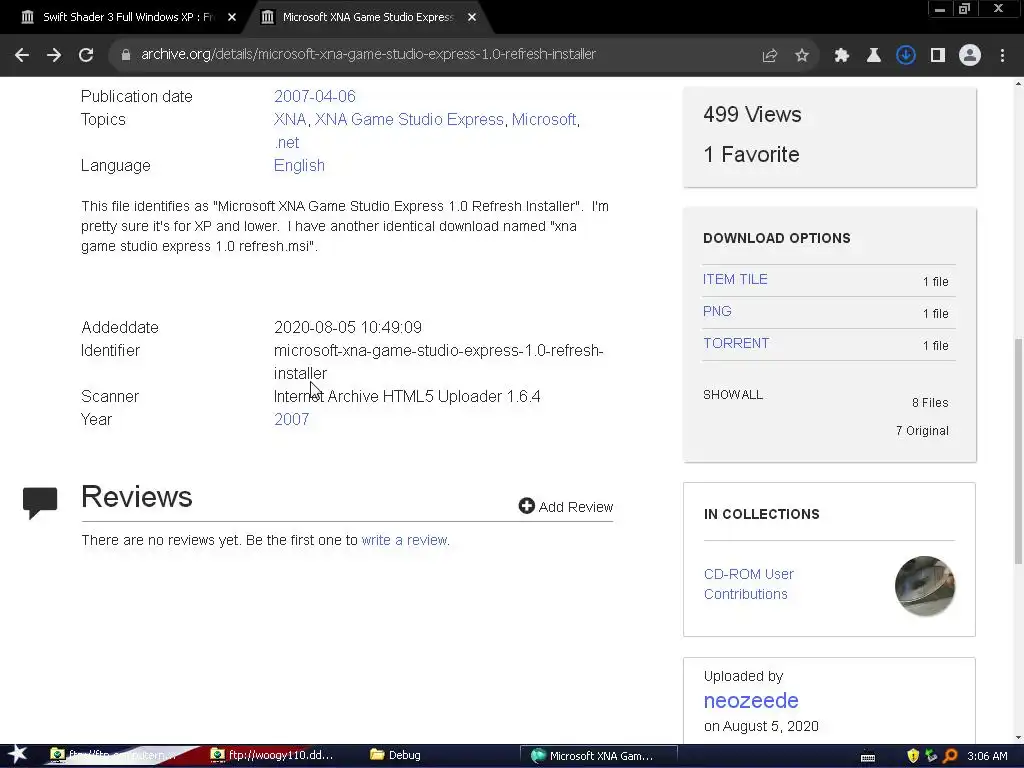The width and height of the screenshot is (1024, 768).
Task: Open the CD-ROM collection thumbnail image
Action: pyautogui.click(x=925, y=586)
